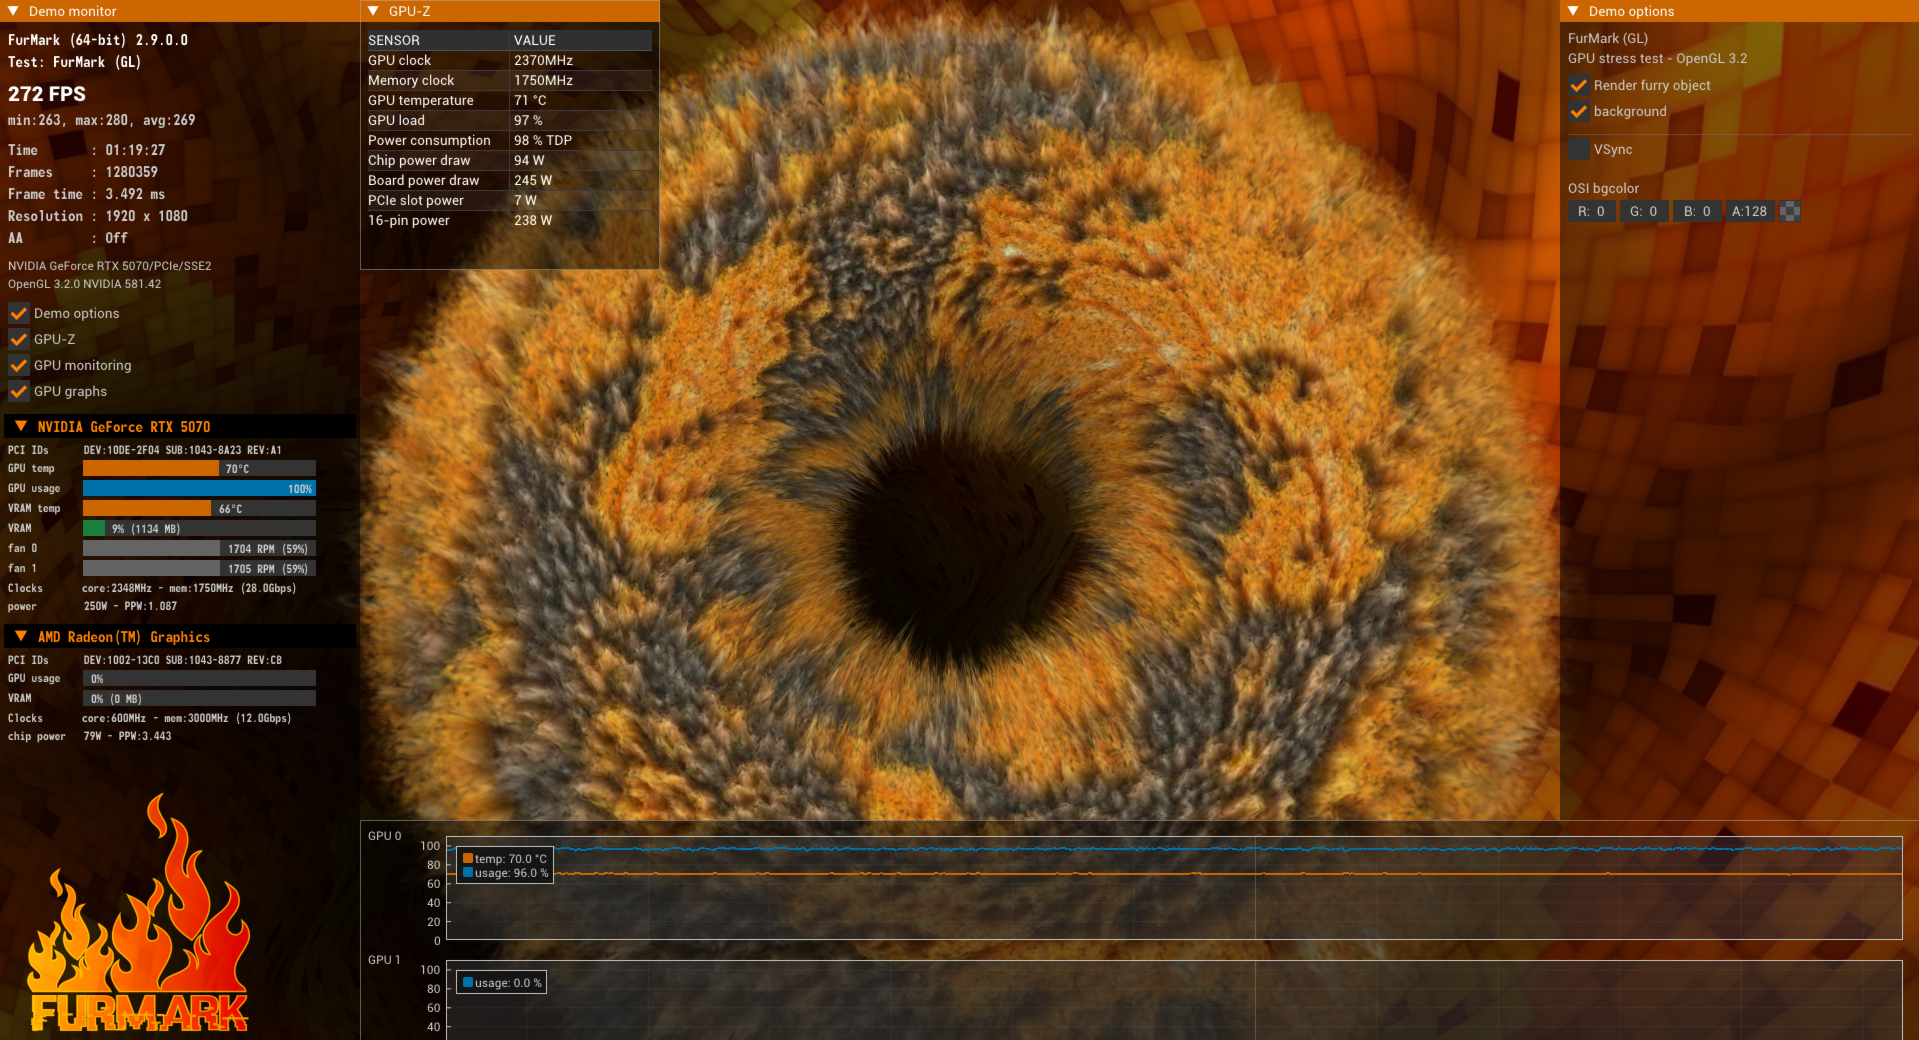Viewport: 1919px width, 1040px height.
Task: Click the GPU 0 temp and usage graph legend
Action: pyautogui.click(x=505, y=866)
